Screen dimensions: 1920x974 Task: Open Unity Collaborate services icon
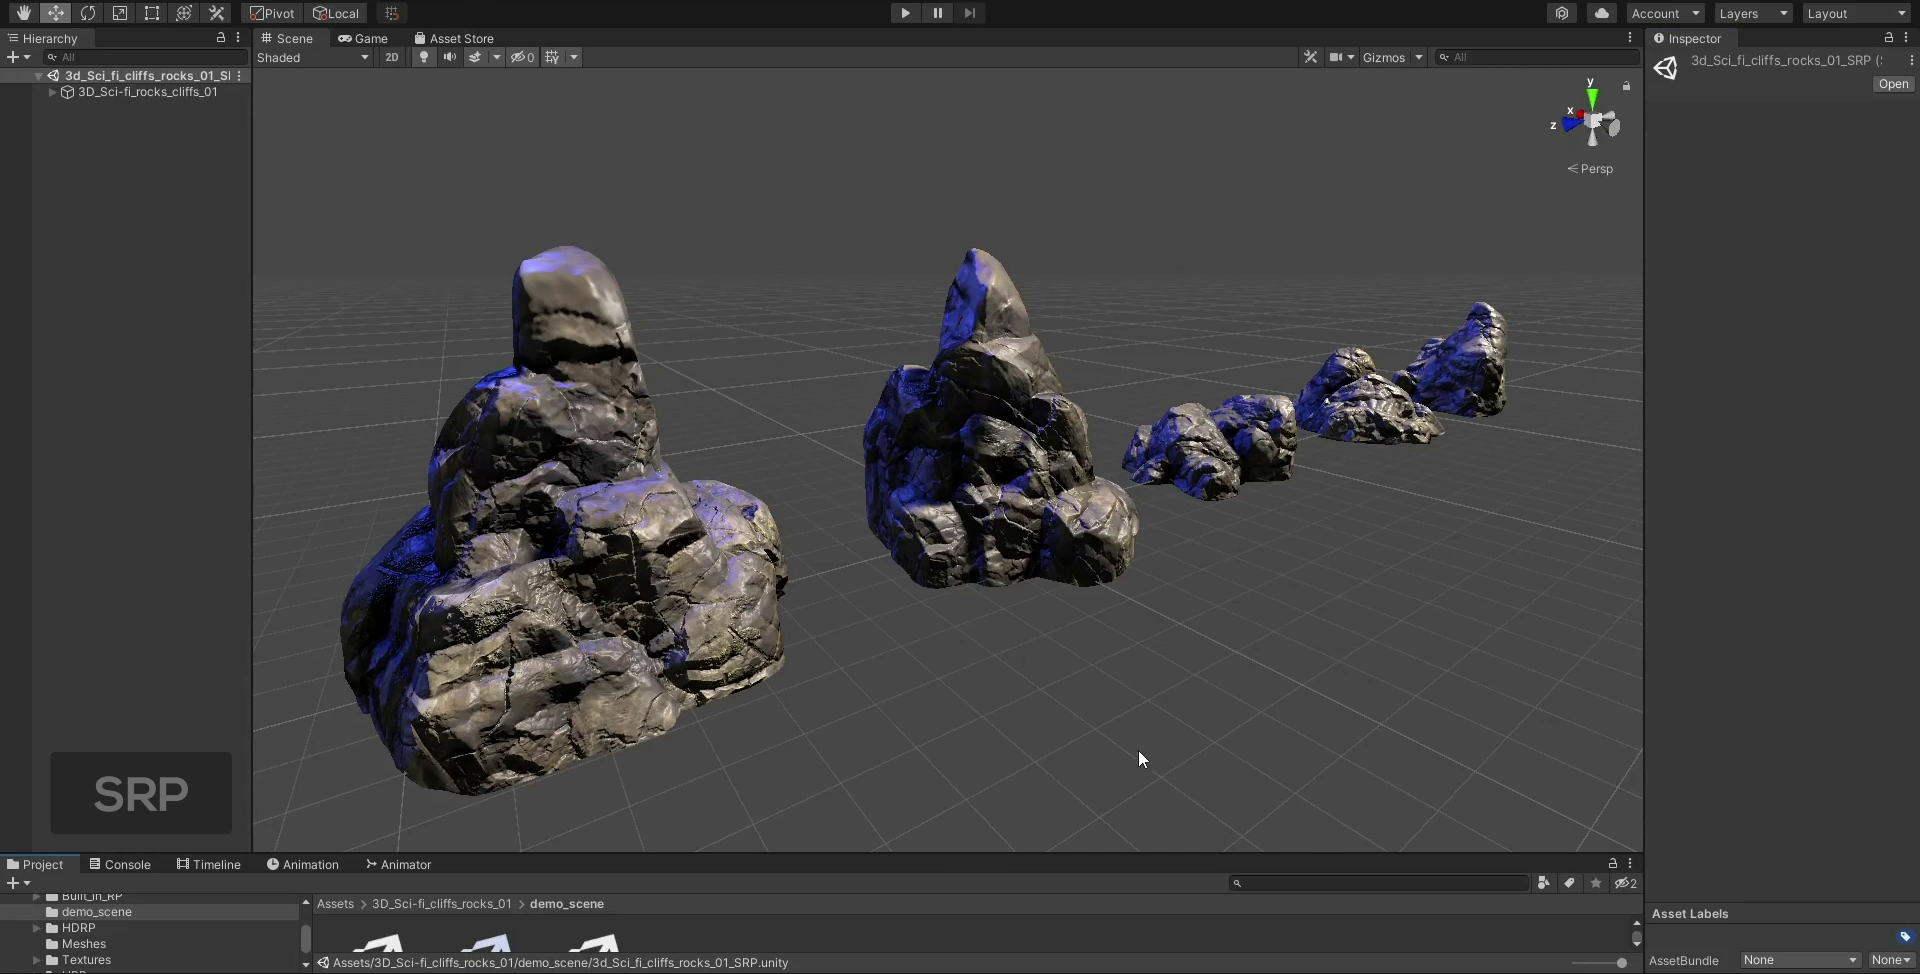click(1562, 13)
